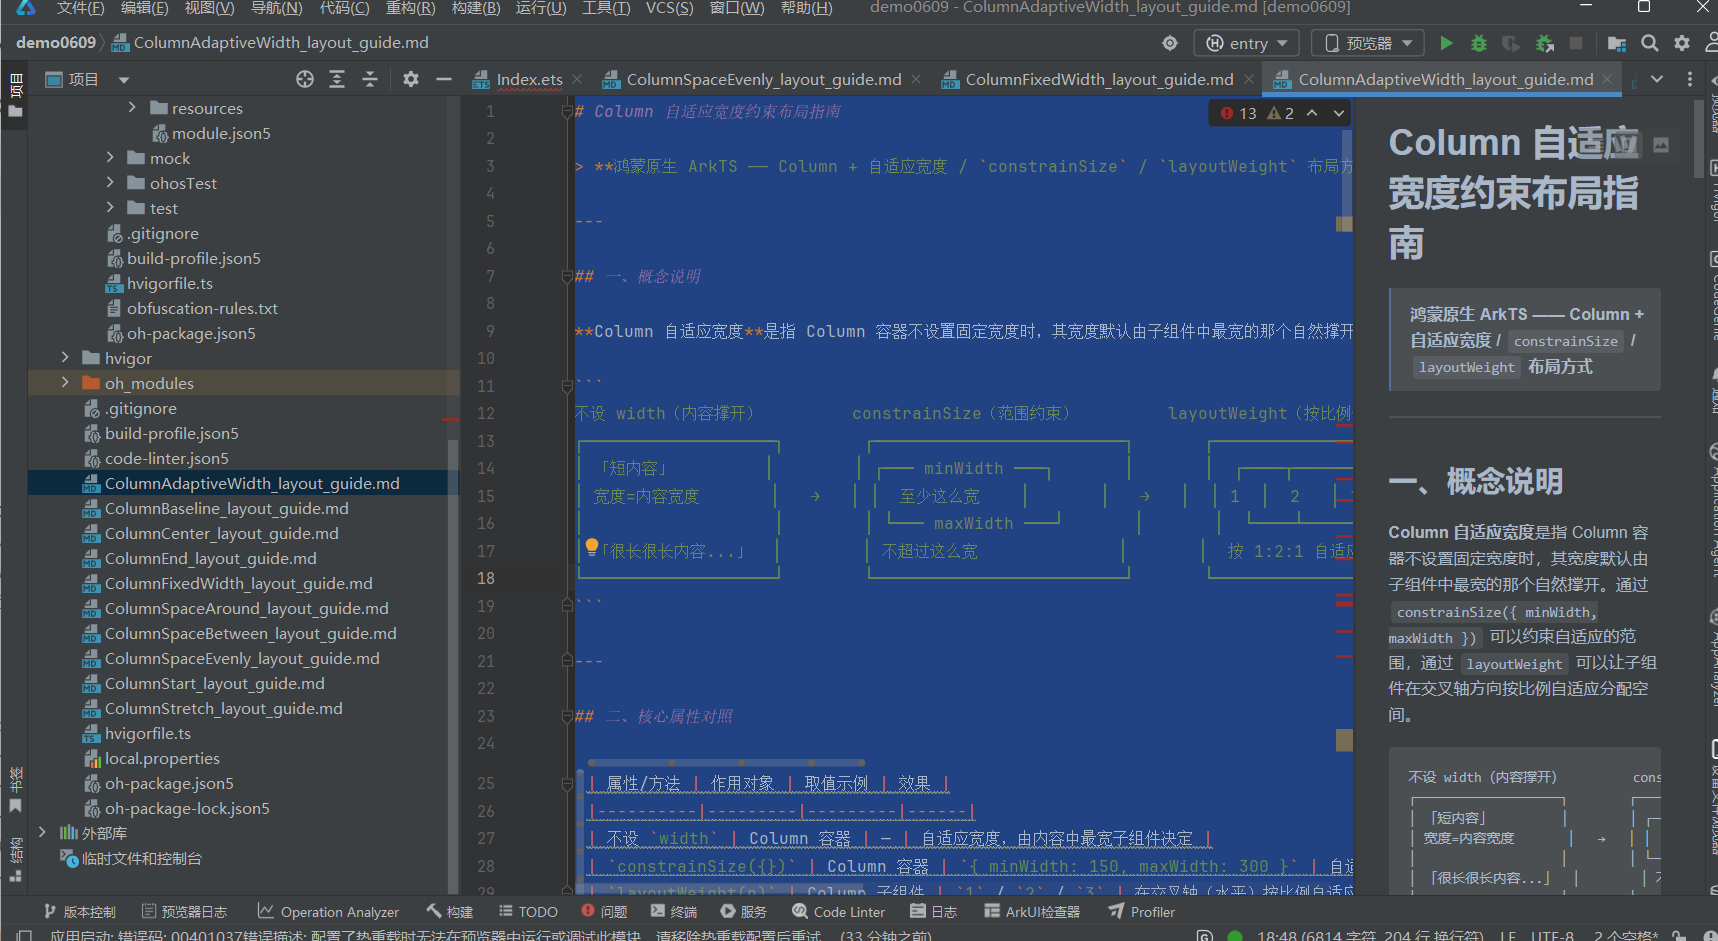Expand 外部库 external libraries node
This screenshot has width=1718, height=941.
tap(41, 832)
